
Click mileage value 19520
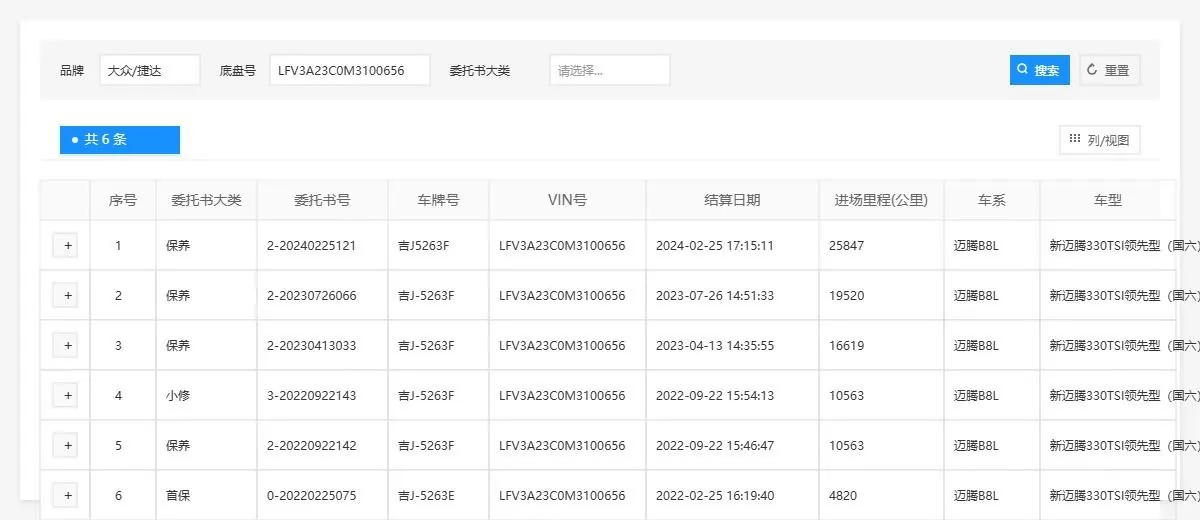(847, 296)
